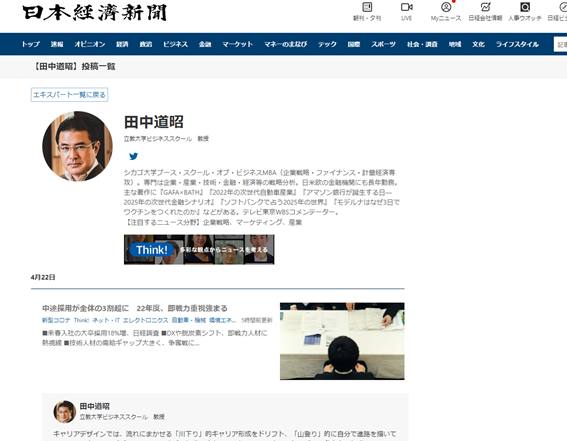Image resolution: width=567 pixels, height=441 pixels.
Task: Click the 田中道昭 name in the comment box
Action: [x=95, y=406]
